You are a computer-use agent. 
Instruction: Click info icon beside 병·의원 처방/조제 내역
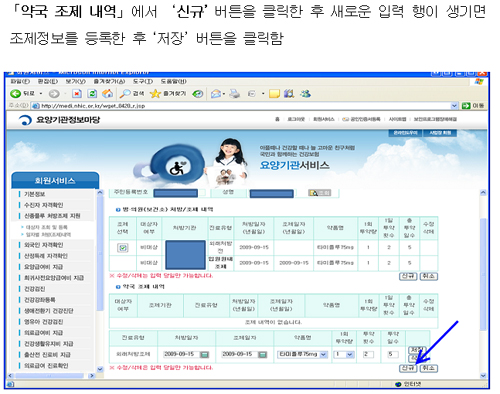pos(118,210)
